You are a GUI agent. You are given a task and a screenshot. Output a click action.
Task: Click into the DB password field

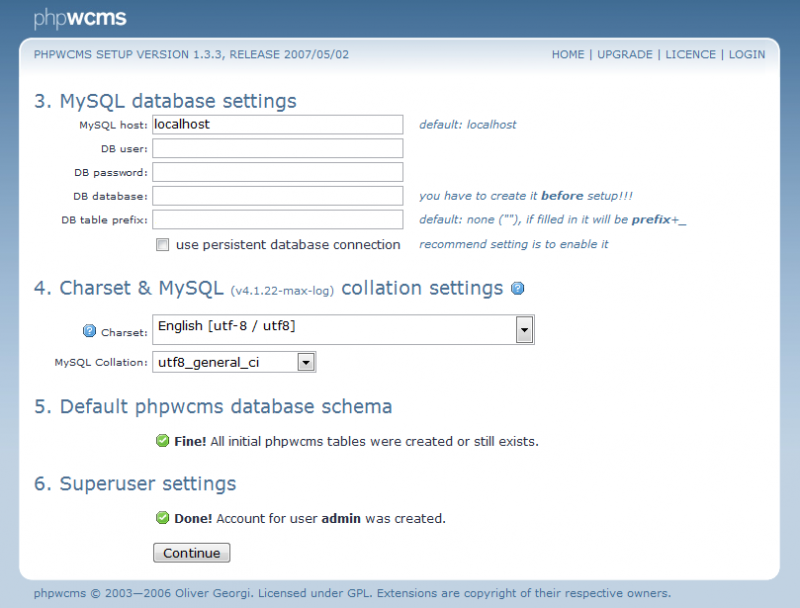(x=277, y=172)
